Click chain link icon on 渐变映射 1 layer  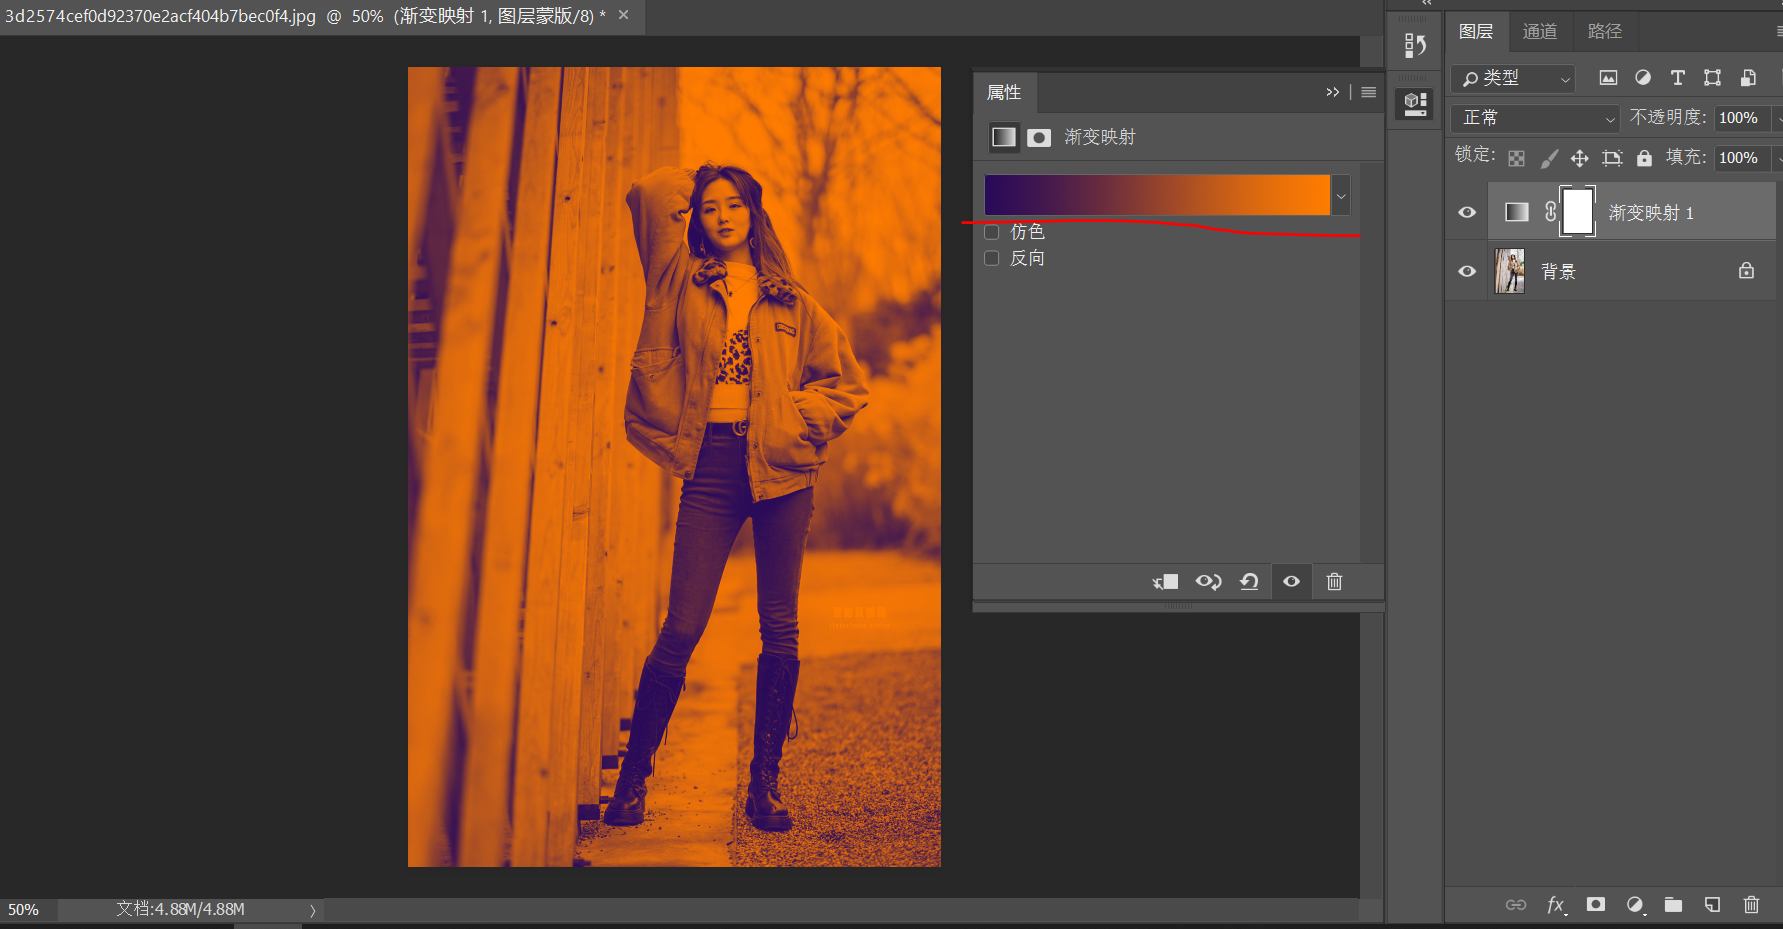click(1551, 212)
